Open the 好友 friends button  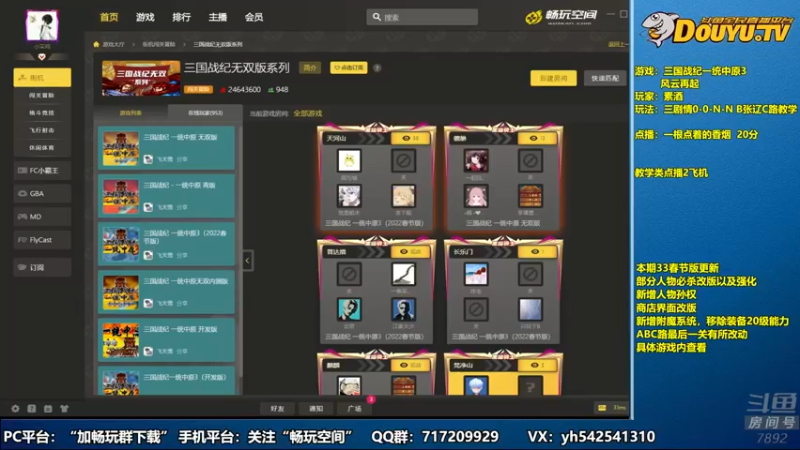pyautogui.click(x=278, y=409)
